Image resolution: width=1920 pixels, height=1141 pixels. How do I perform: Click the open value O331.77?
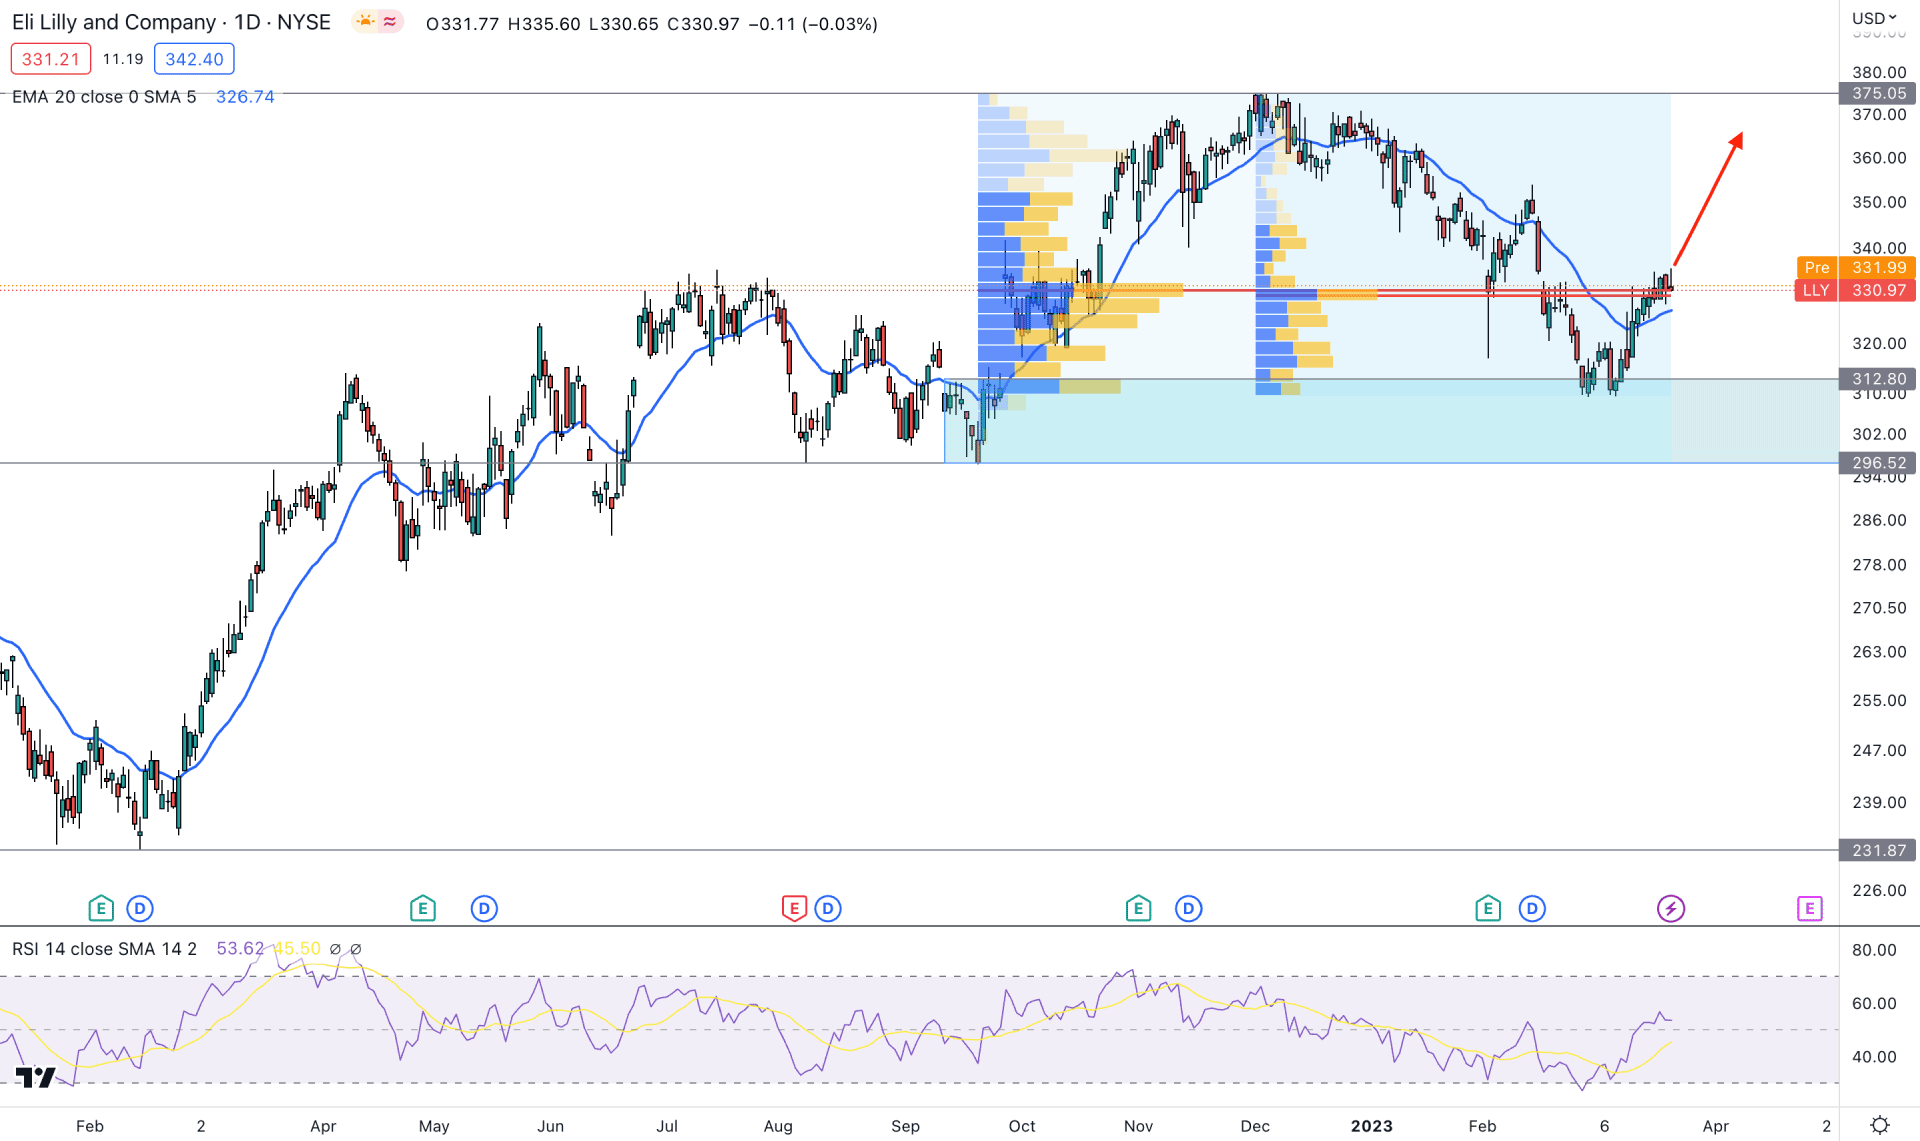pos(462,24)
